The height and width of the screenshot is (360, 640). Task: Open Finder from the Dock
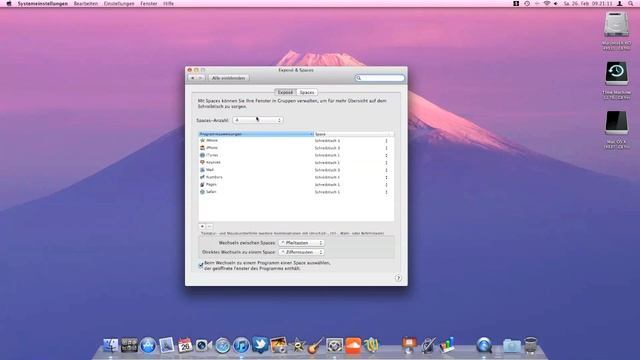pos(110,345)
